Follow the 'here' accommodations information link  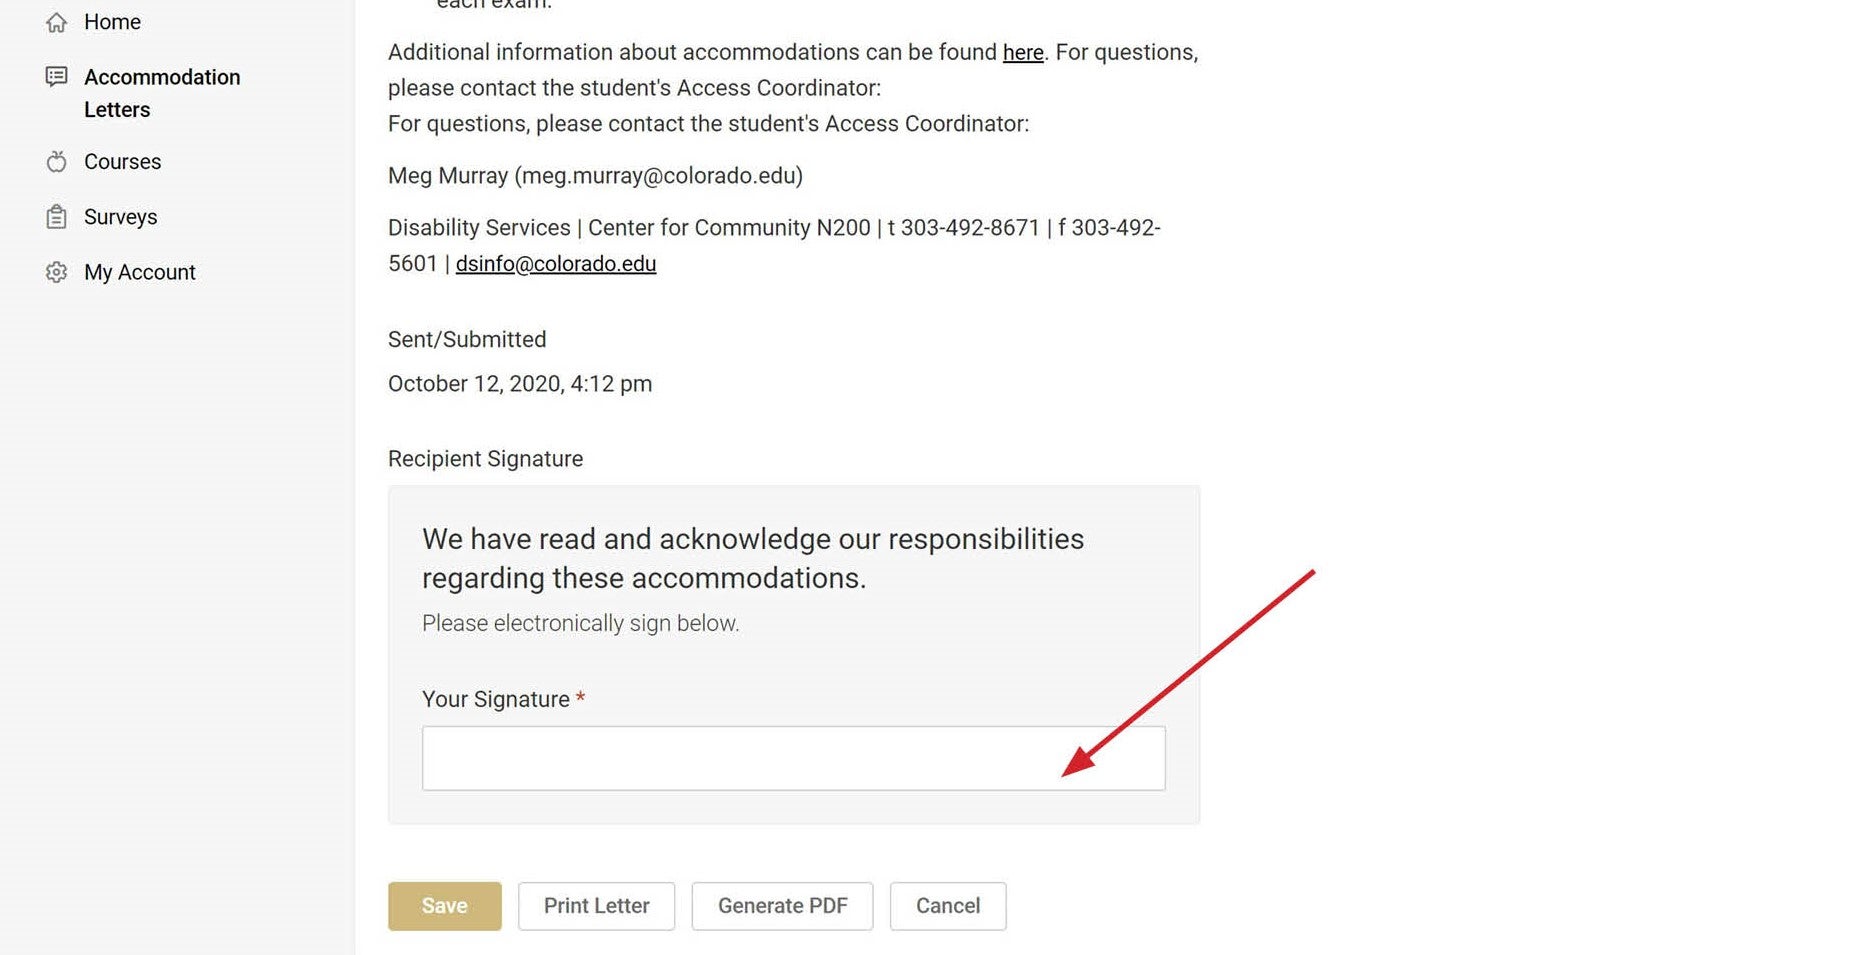(x=1023, y=52)
